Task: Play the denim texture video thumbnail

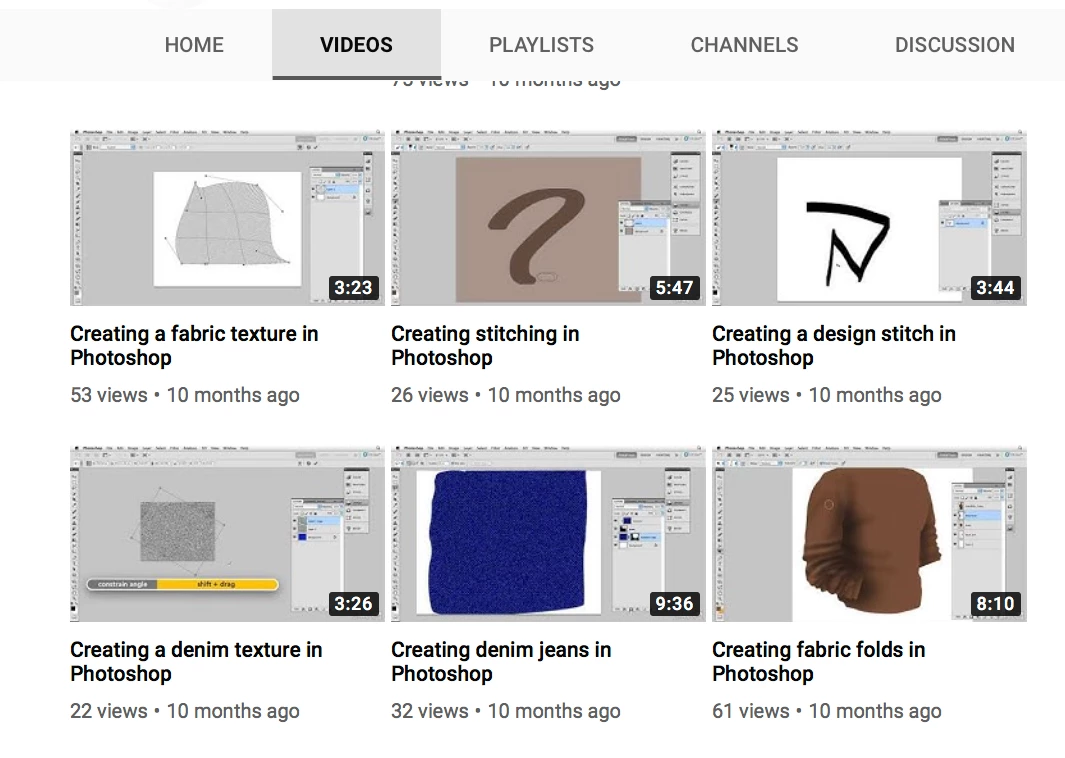Action: (x=227, y=534)
